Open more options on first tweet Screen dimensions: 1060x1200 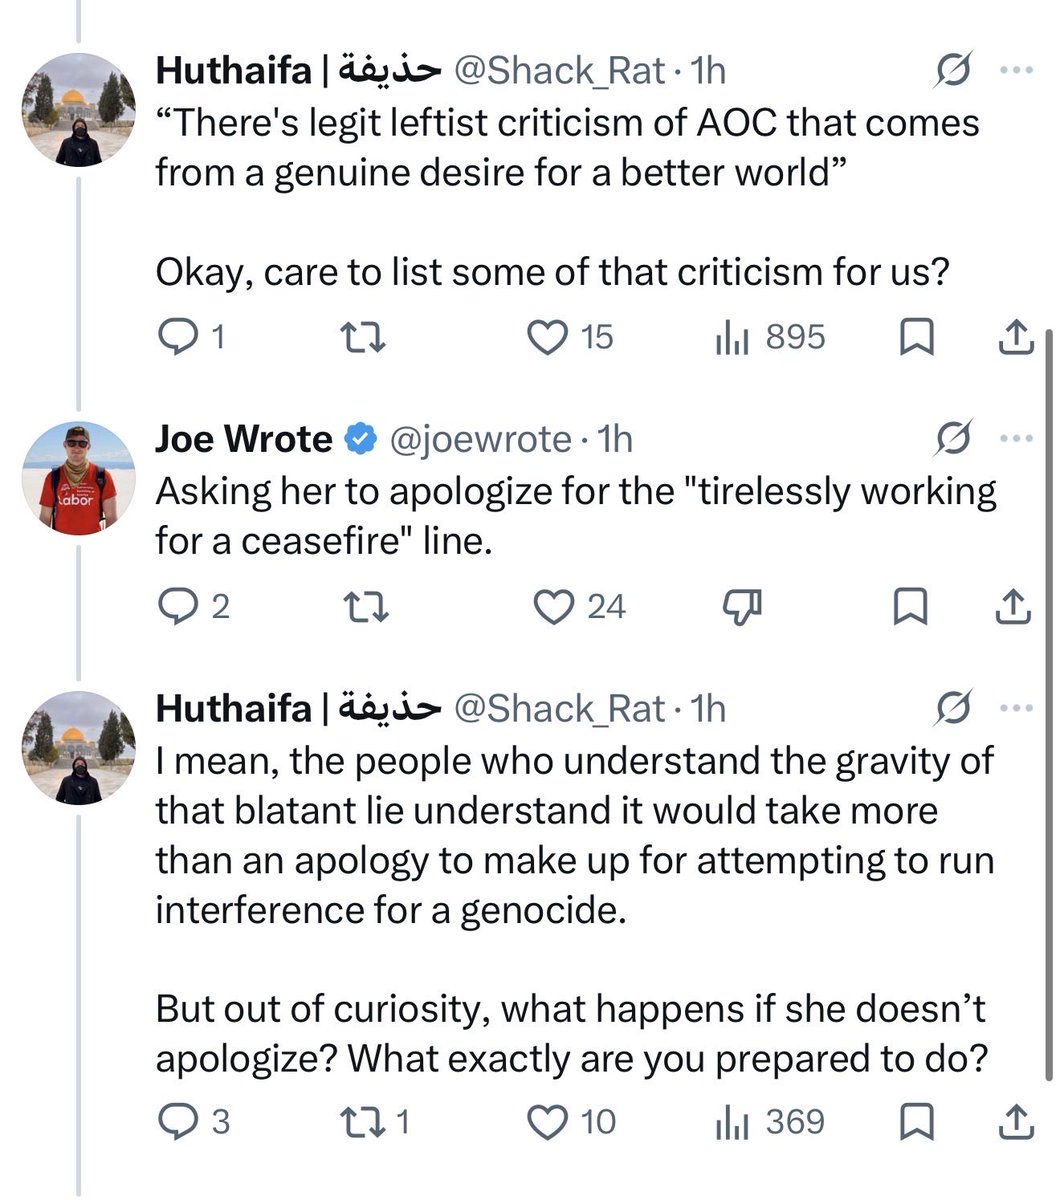click(1016, 70)
